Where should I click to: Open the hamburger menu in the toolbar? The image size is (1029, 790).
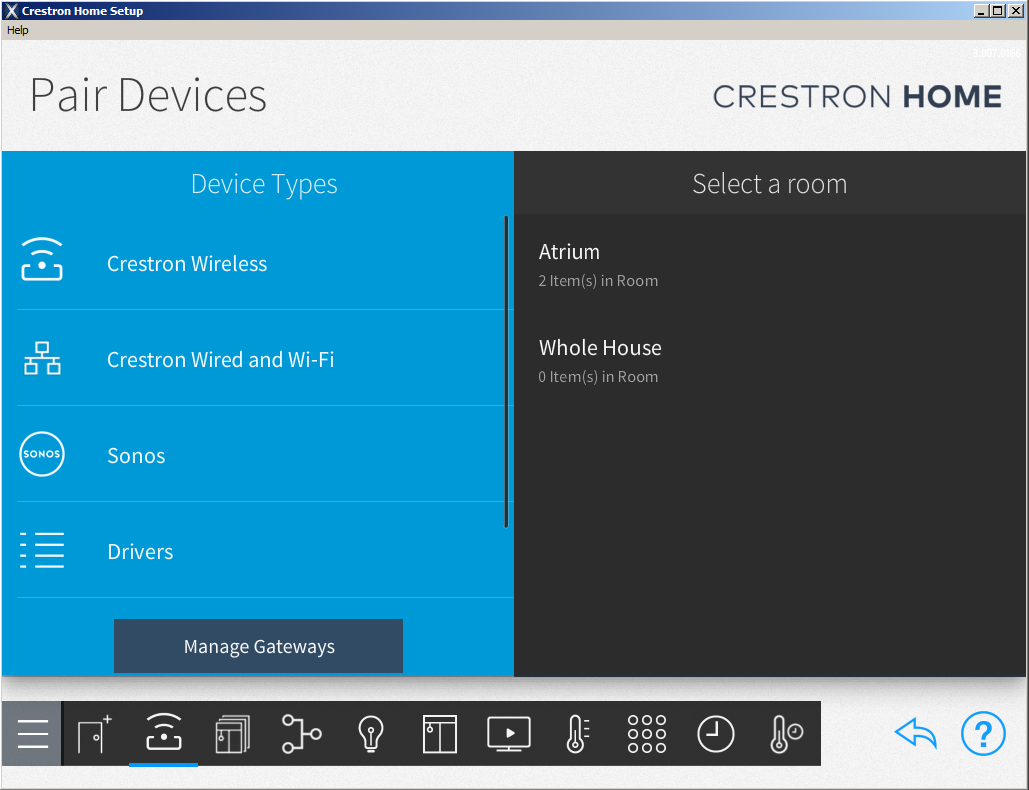(31, 733)
